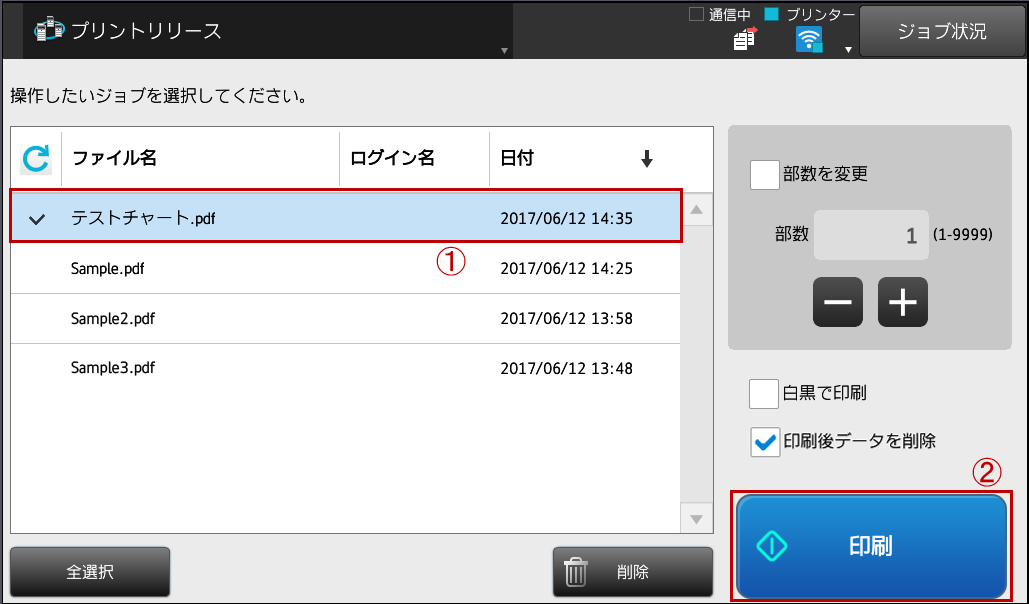Decrease copies with the minus button
Screen dimensions: 1029x604
(x=837, y=302)
